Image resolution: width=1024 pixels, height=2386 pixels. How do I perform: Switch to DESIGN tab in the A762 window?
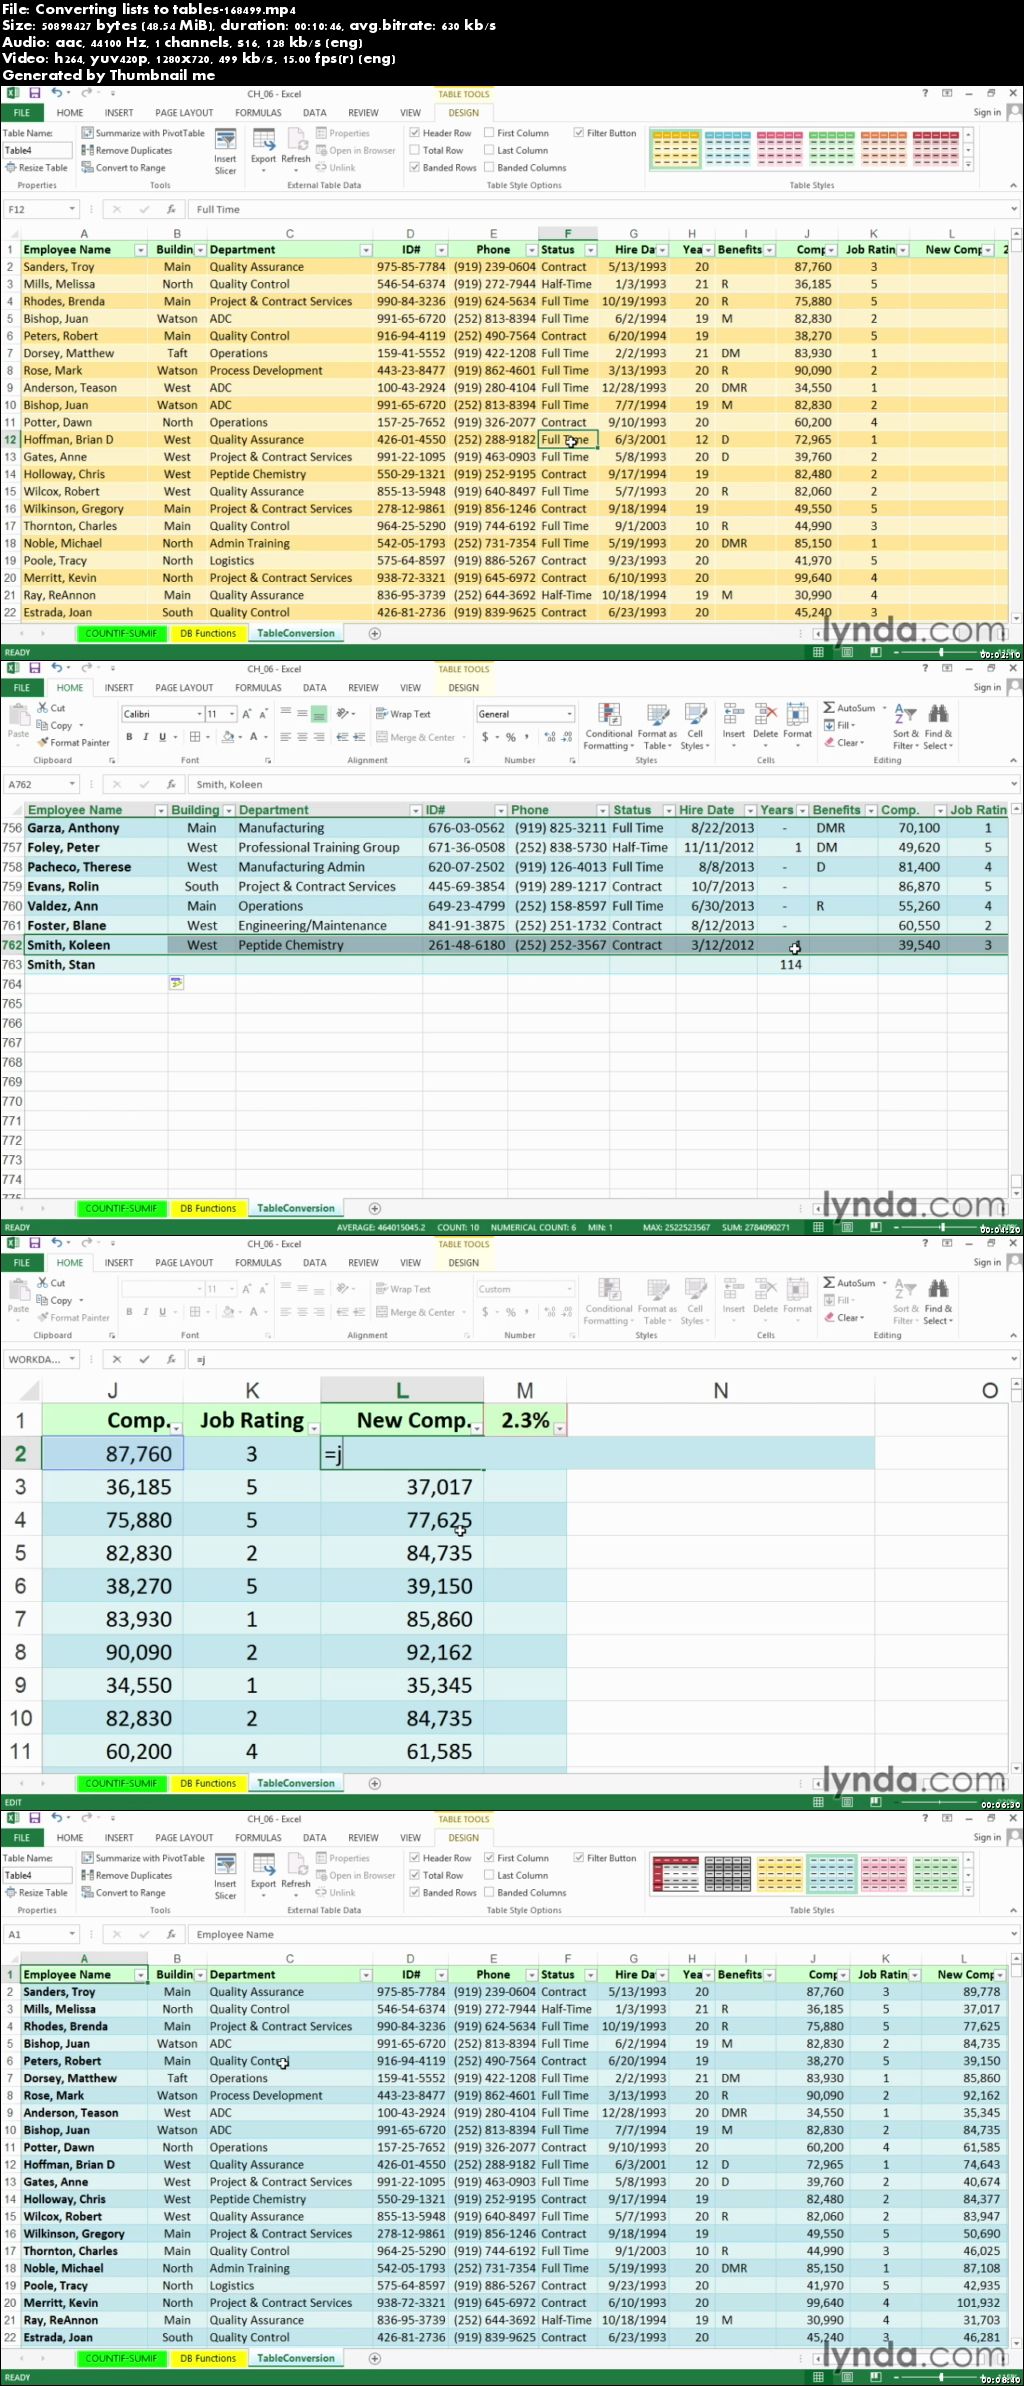[x=463, y=688]
